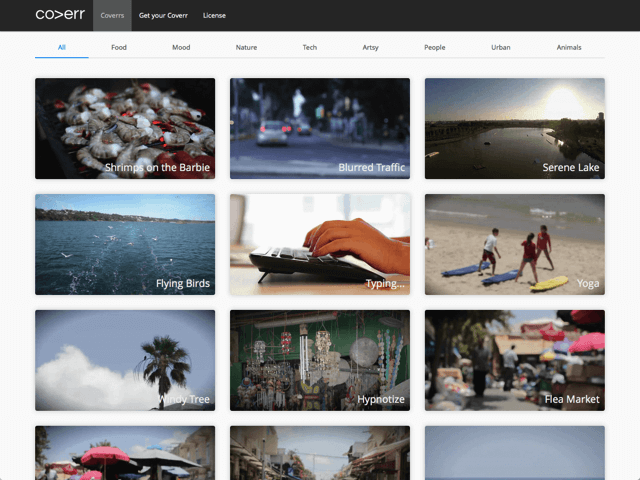Switch to the Nature tab

click(x=246, y=47)
